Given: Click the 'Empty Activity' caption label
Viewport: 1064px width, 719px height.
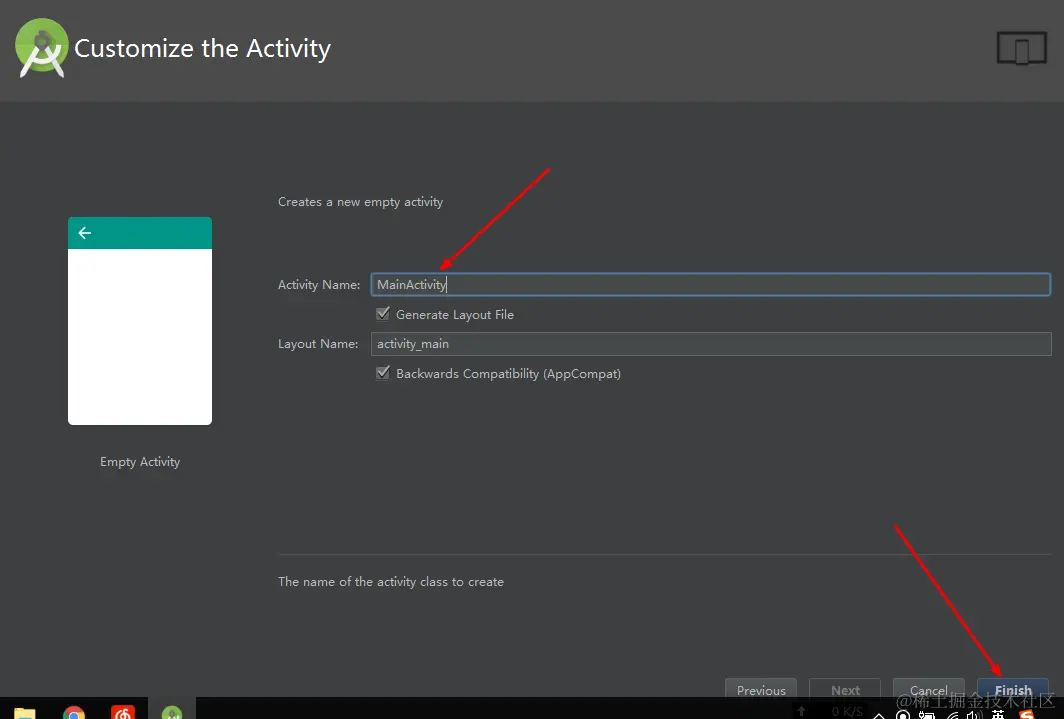Looking at the screenshot, I should coord(140,461).
